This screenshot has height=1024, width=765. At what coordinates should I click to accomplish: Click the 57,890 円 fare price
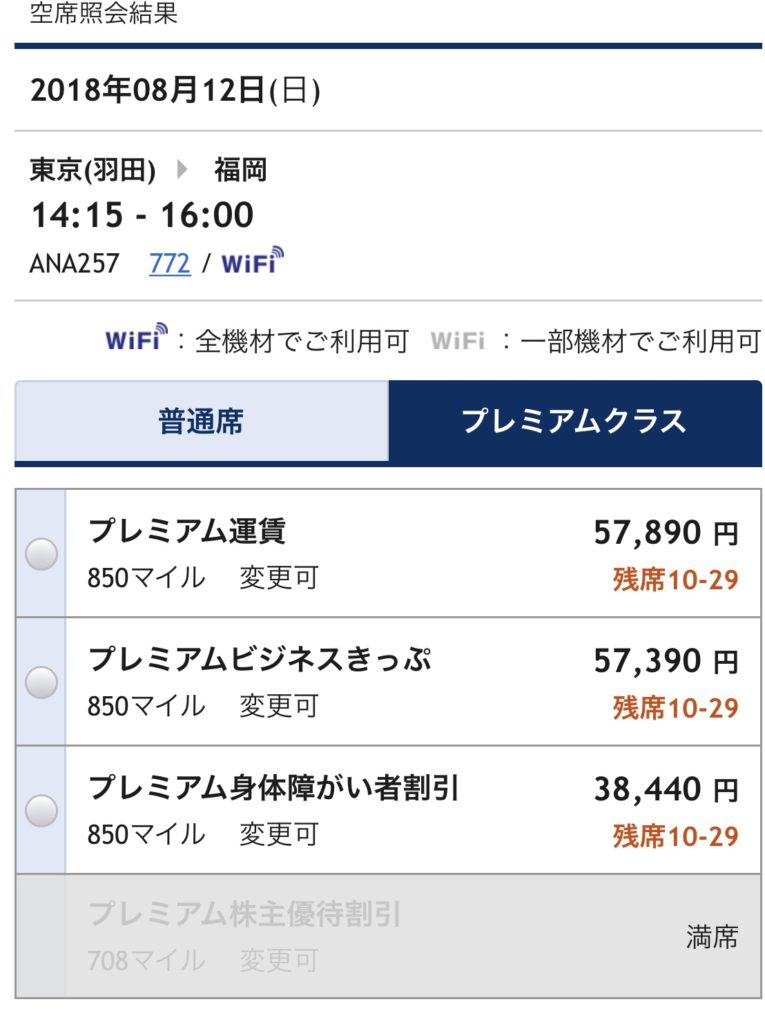pyautogui.click(x=666, y=533)
